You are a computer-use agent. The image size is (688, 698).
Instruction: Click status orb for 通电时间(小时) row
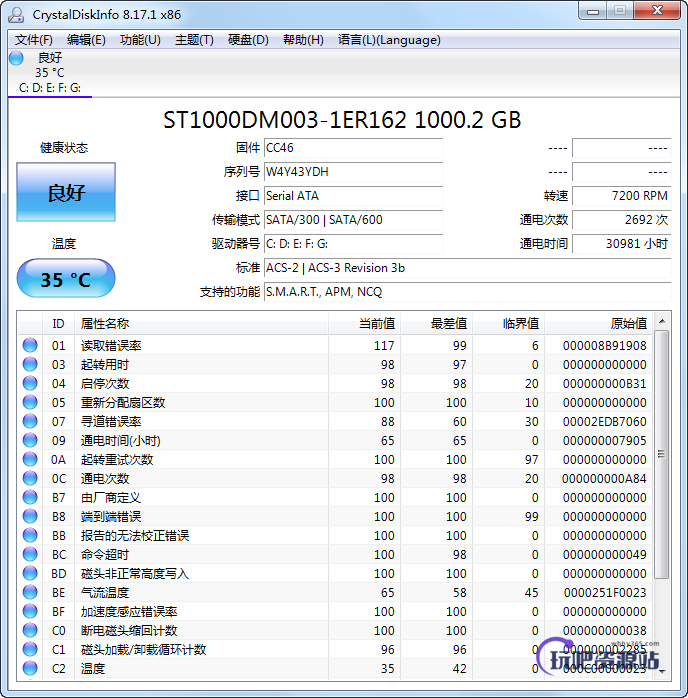(x=30, y=440)
